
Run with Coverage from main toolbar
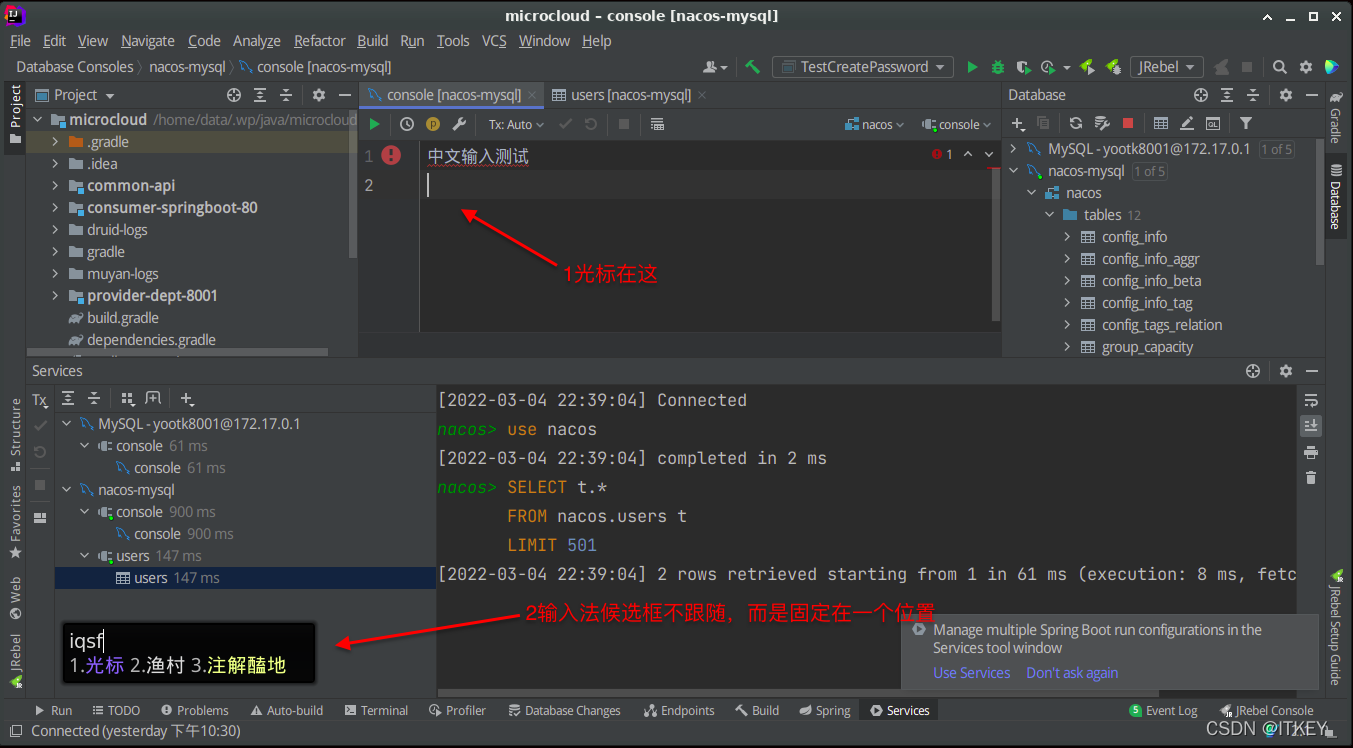1022,67
